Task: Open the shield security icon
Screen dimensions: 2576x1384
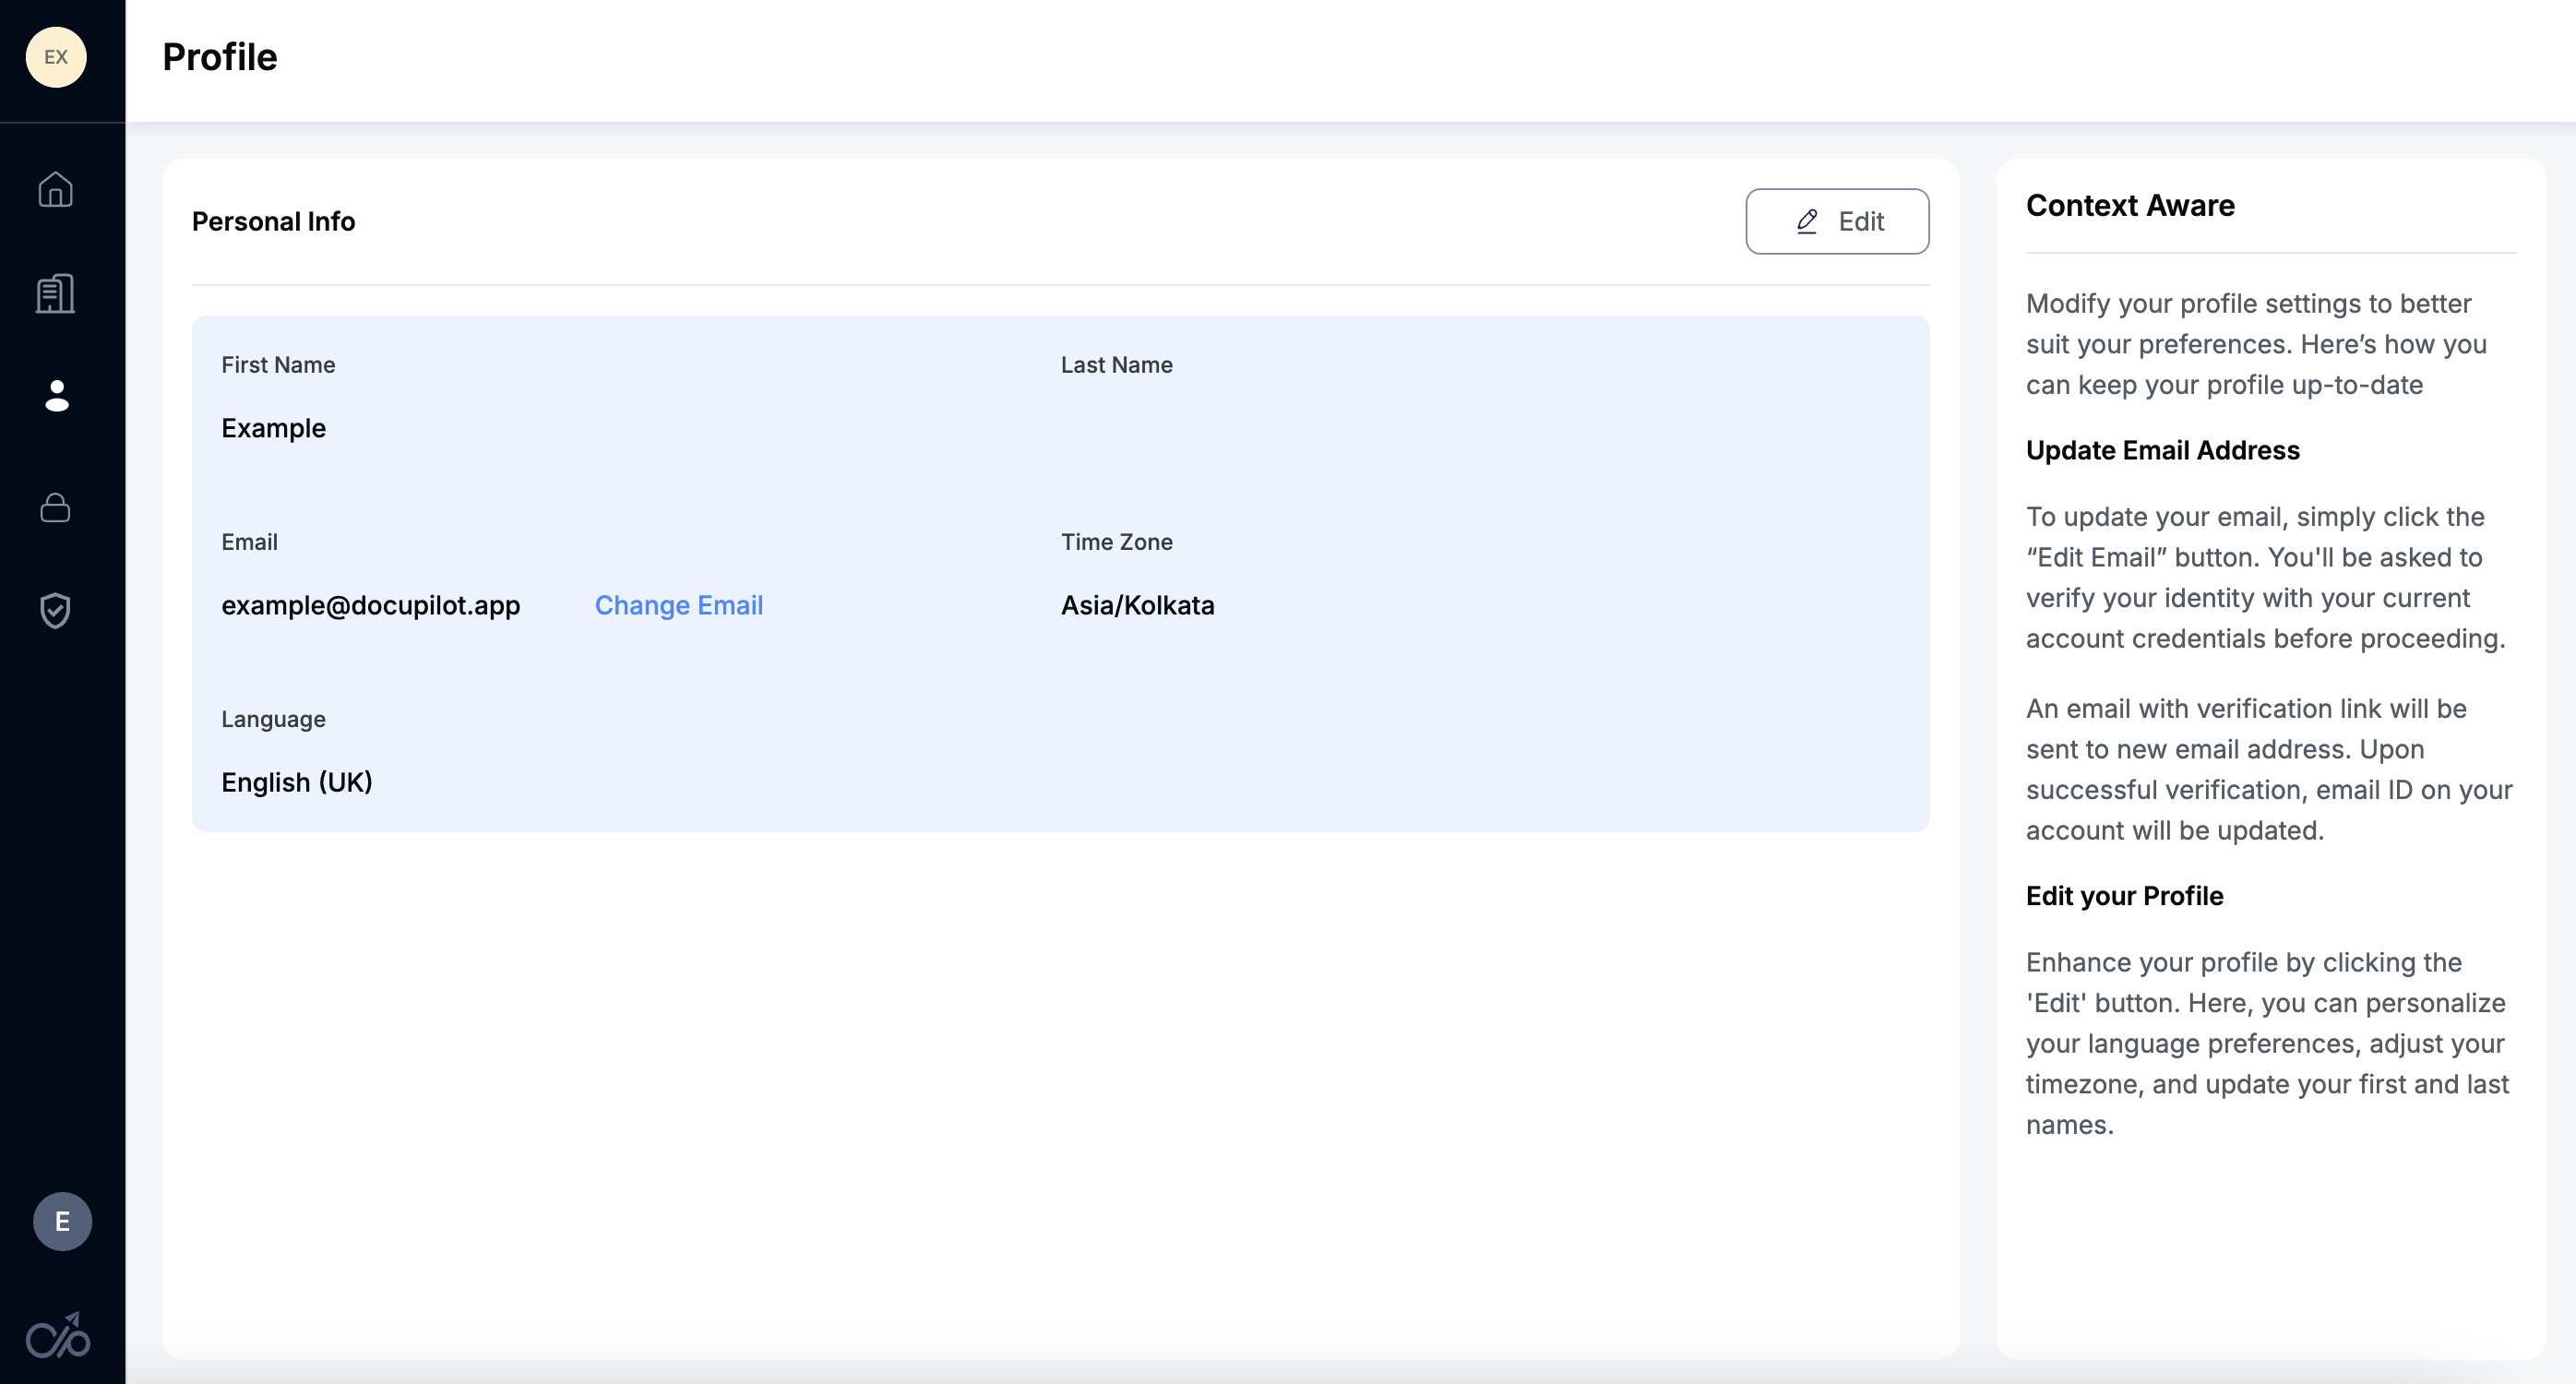Action: [x=56, y=610]
